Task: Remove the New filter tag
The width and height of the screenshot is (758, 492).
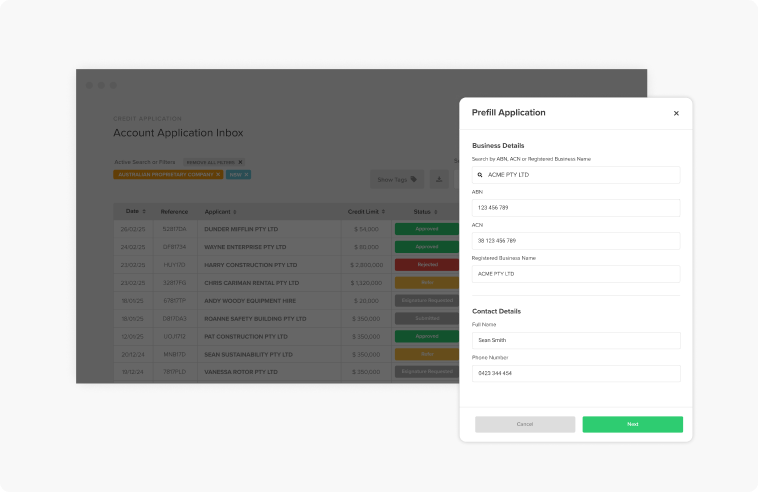Action: (x=246, y=174)
